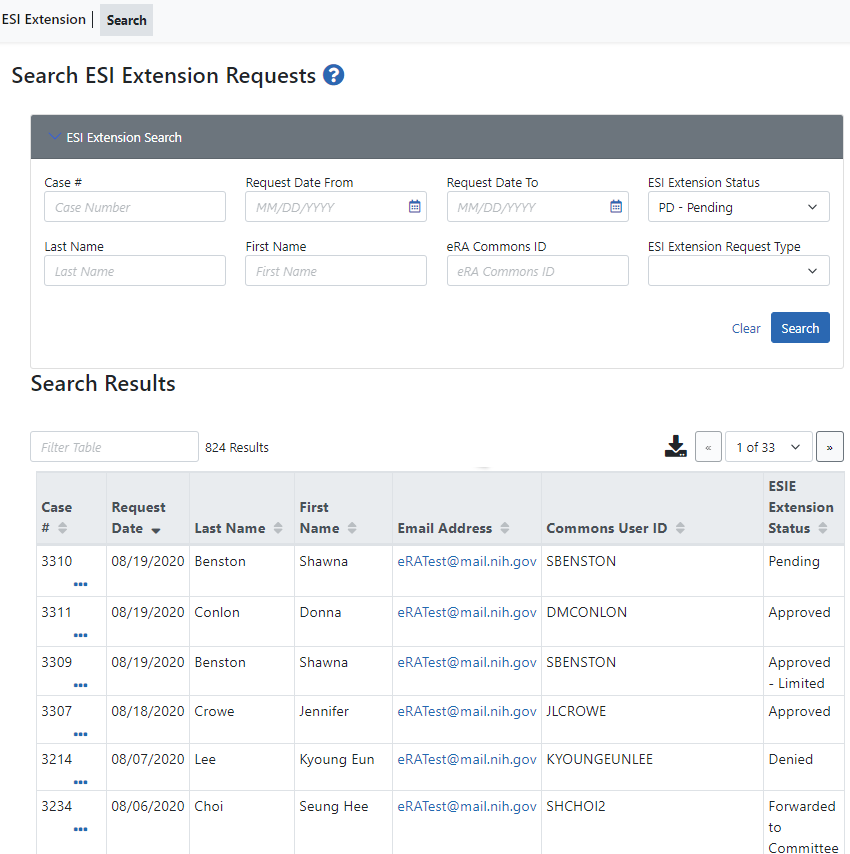The image size is (850, 854).
Task: Sort by Request Date column arrow
Action: 156,530
